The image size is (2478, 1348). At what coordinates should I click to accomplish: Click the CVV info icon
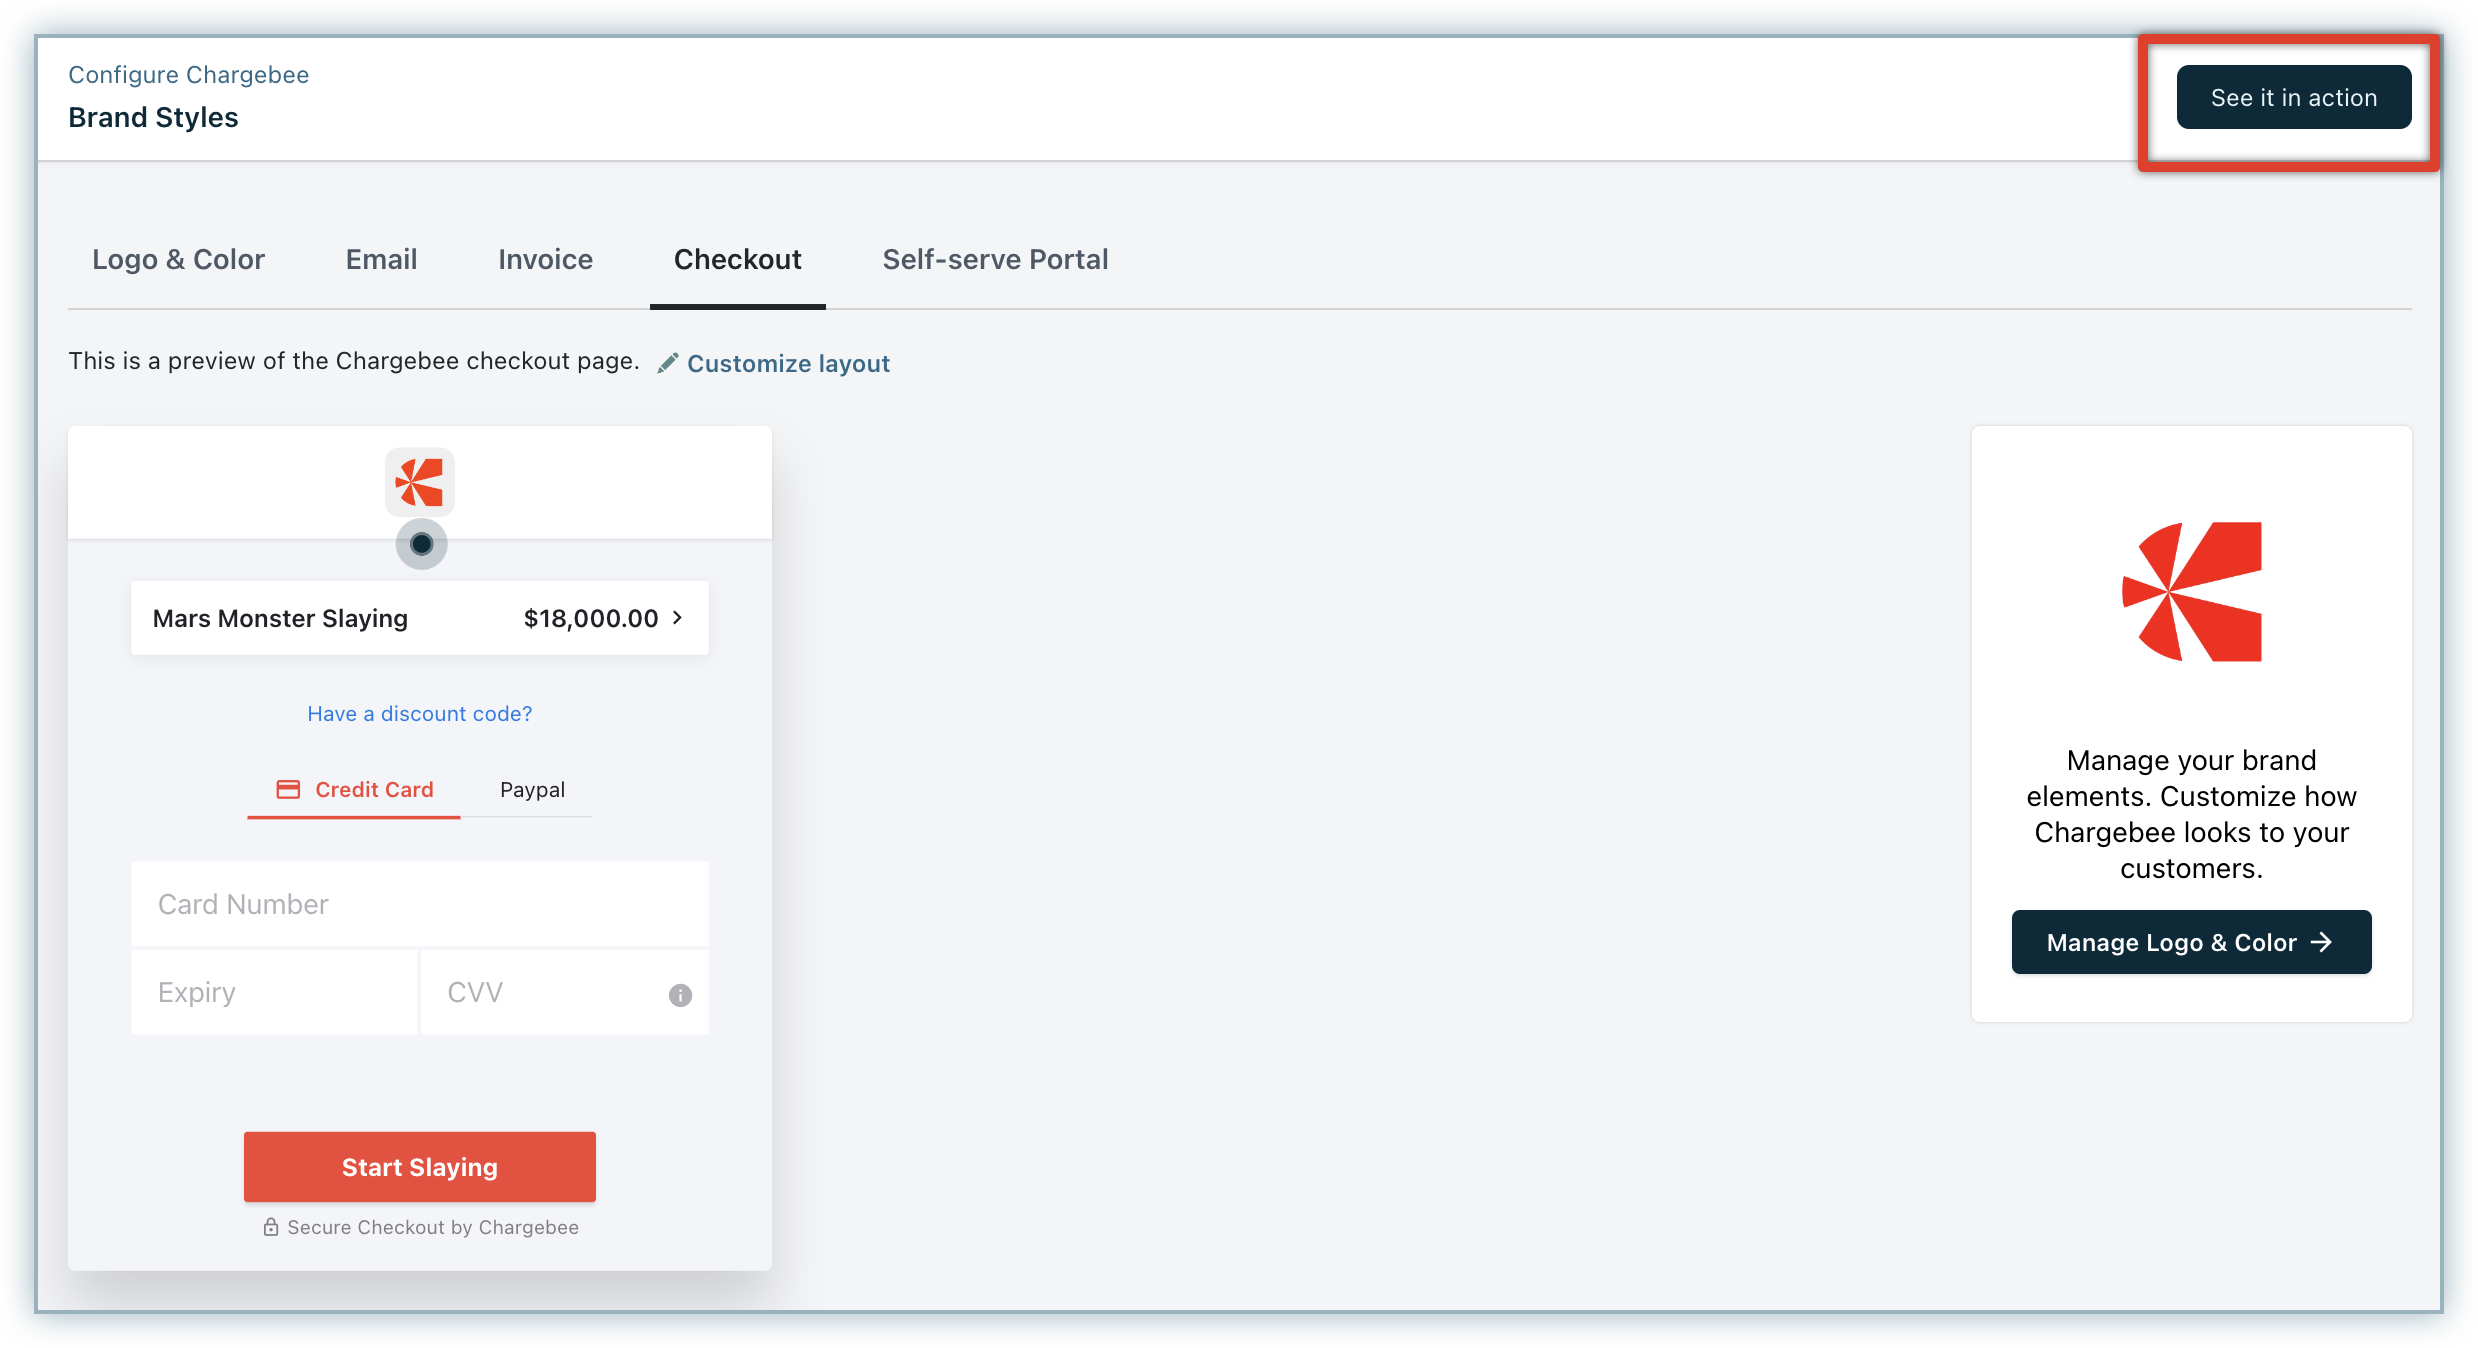coord(680,995)
